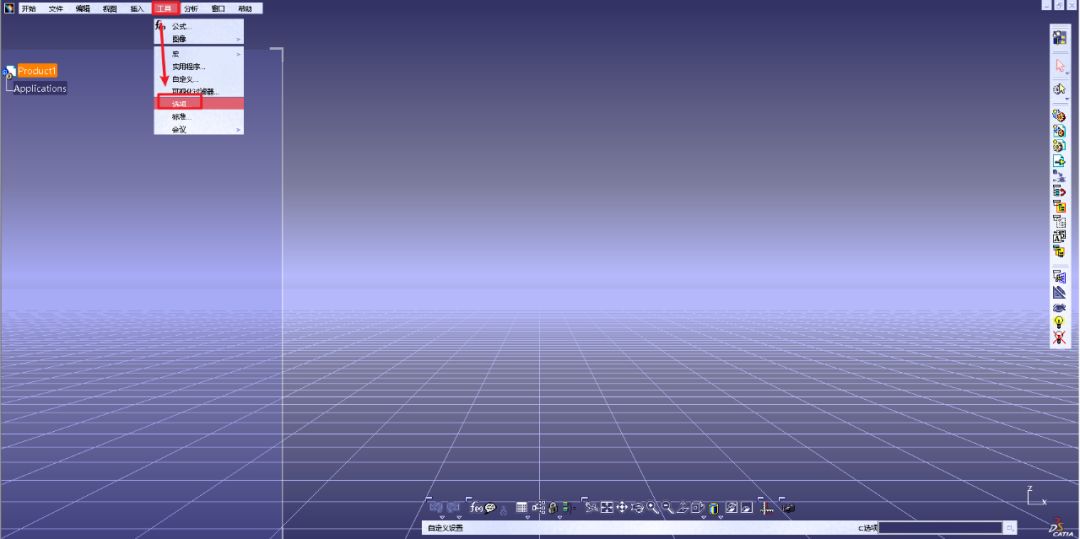
Task: Open the 编辑 menu
Action: (x=83, y=8)
